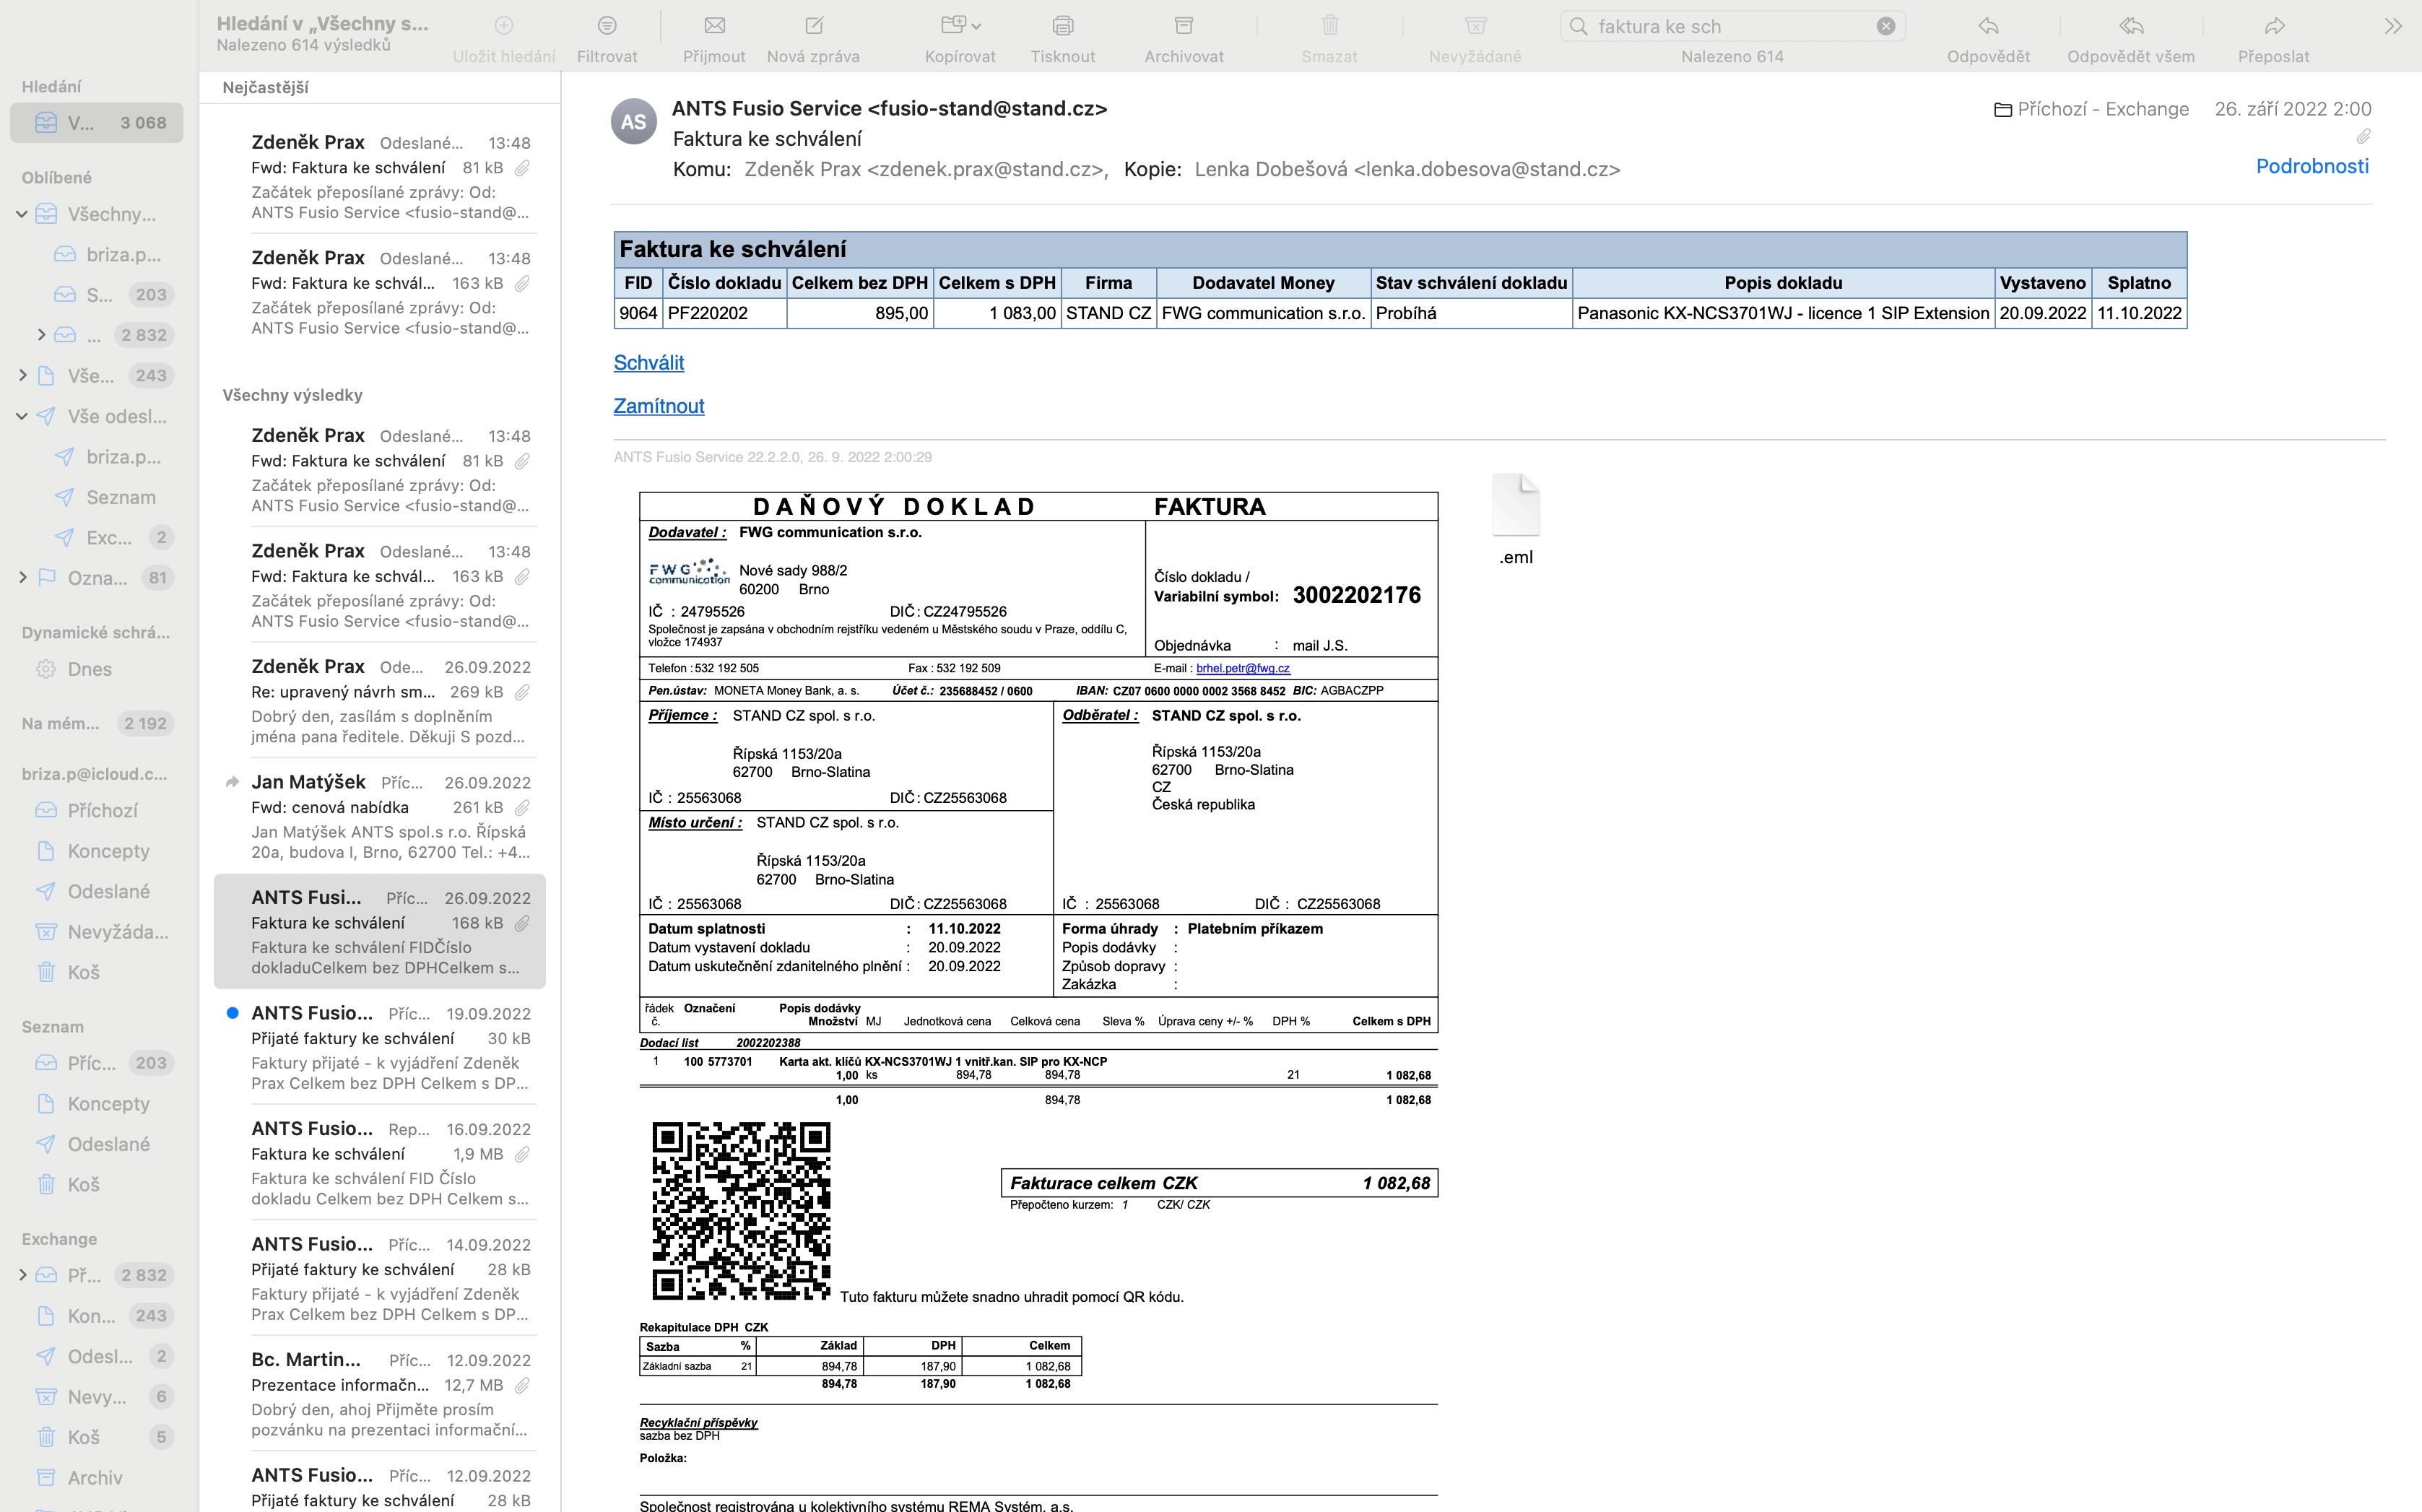Collapse the Vše odeslané mailbox group
Viewport: 2422px width, 1512px height.
(x=22, y=416)
